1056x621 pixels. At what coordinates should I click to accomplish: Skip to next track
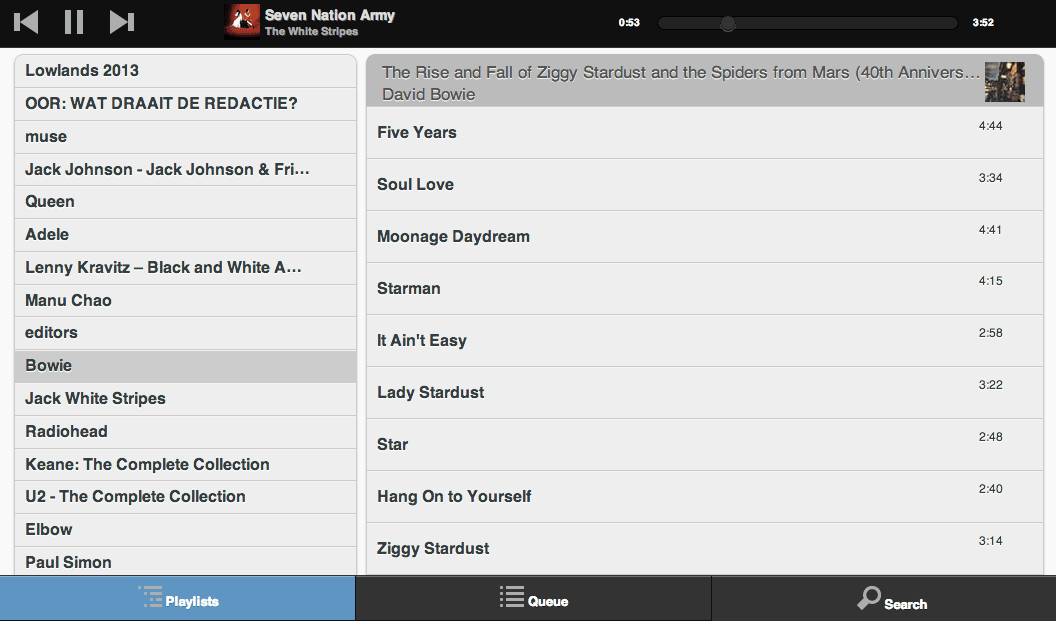[x=122, y=22]
